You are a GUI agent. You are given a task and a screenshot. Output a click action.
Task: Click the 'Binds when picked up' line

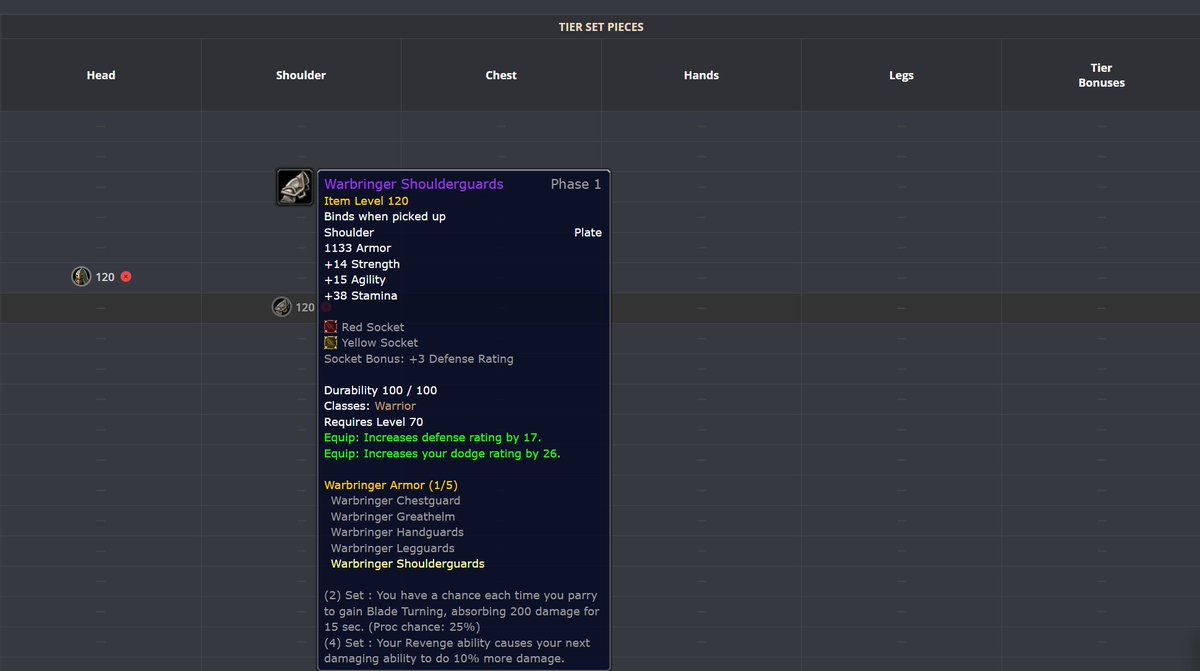[x=385, y=217]
